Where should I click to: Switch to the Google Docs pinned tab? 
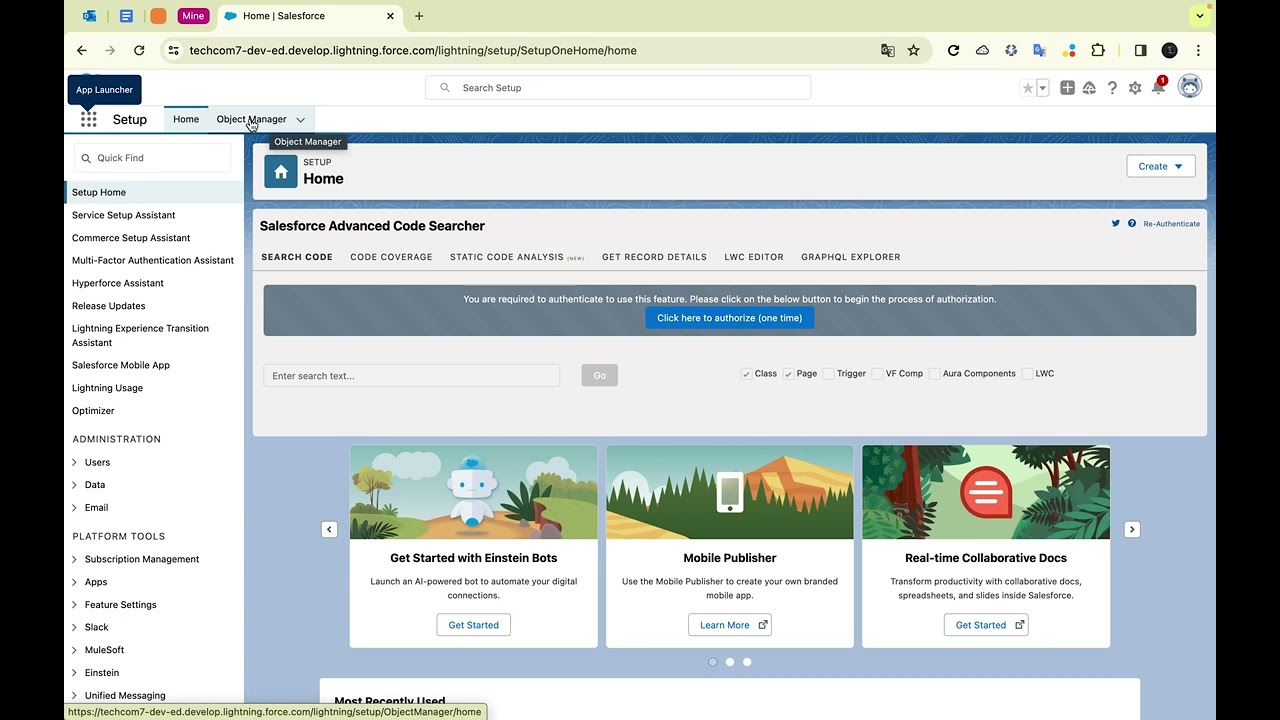click(126, 16)
